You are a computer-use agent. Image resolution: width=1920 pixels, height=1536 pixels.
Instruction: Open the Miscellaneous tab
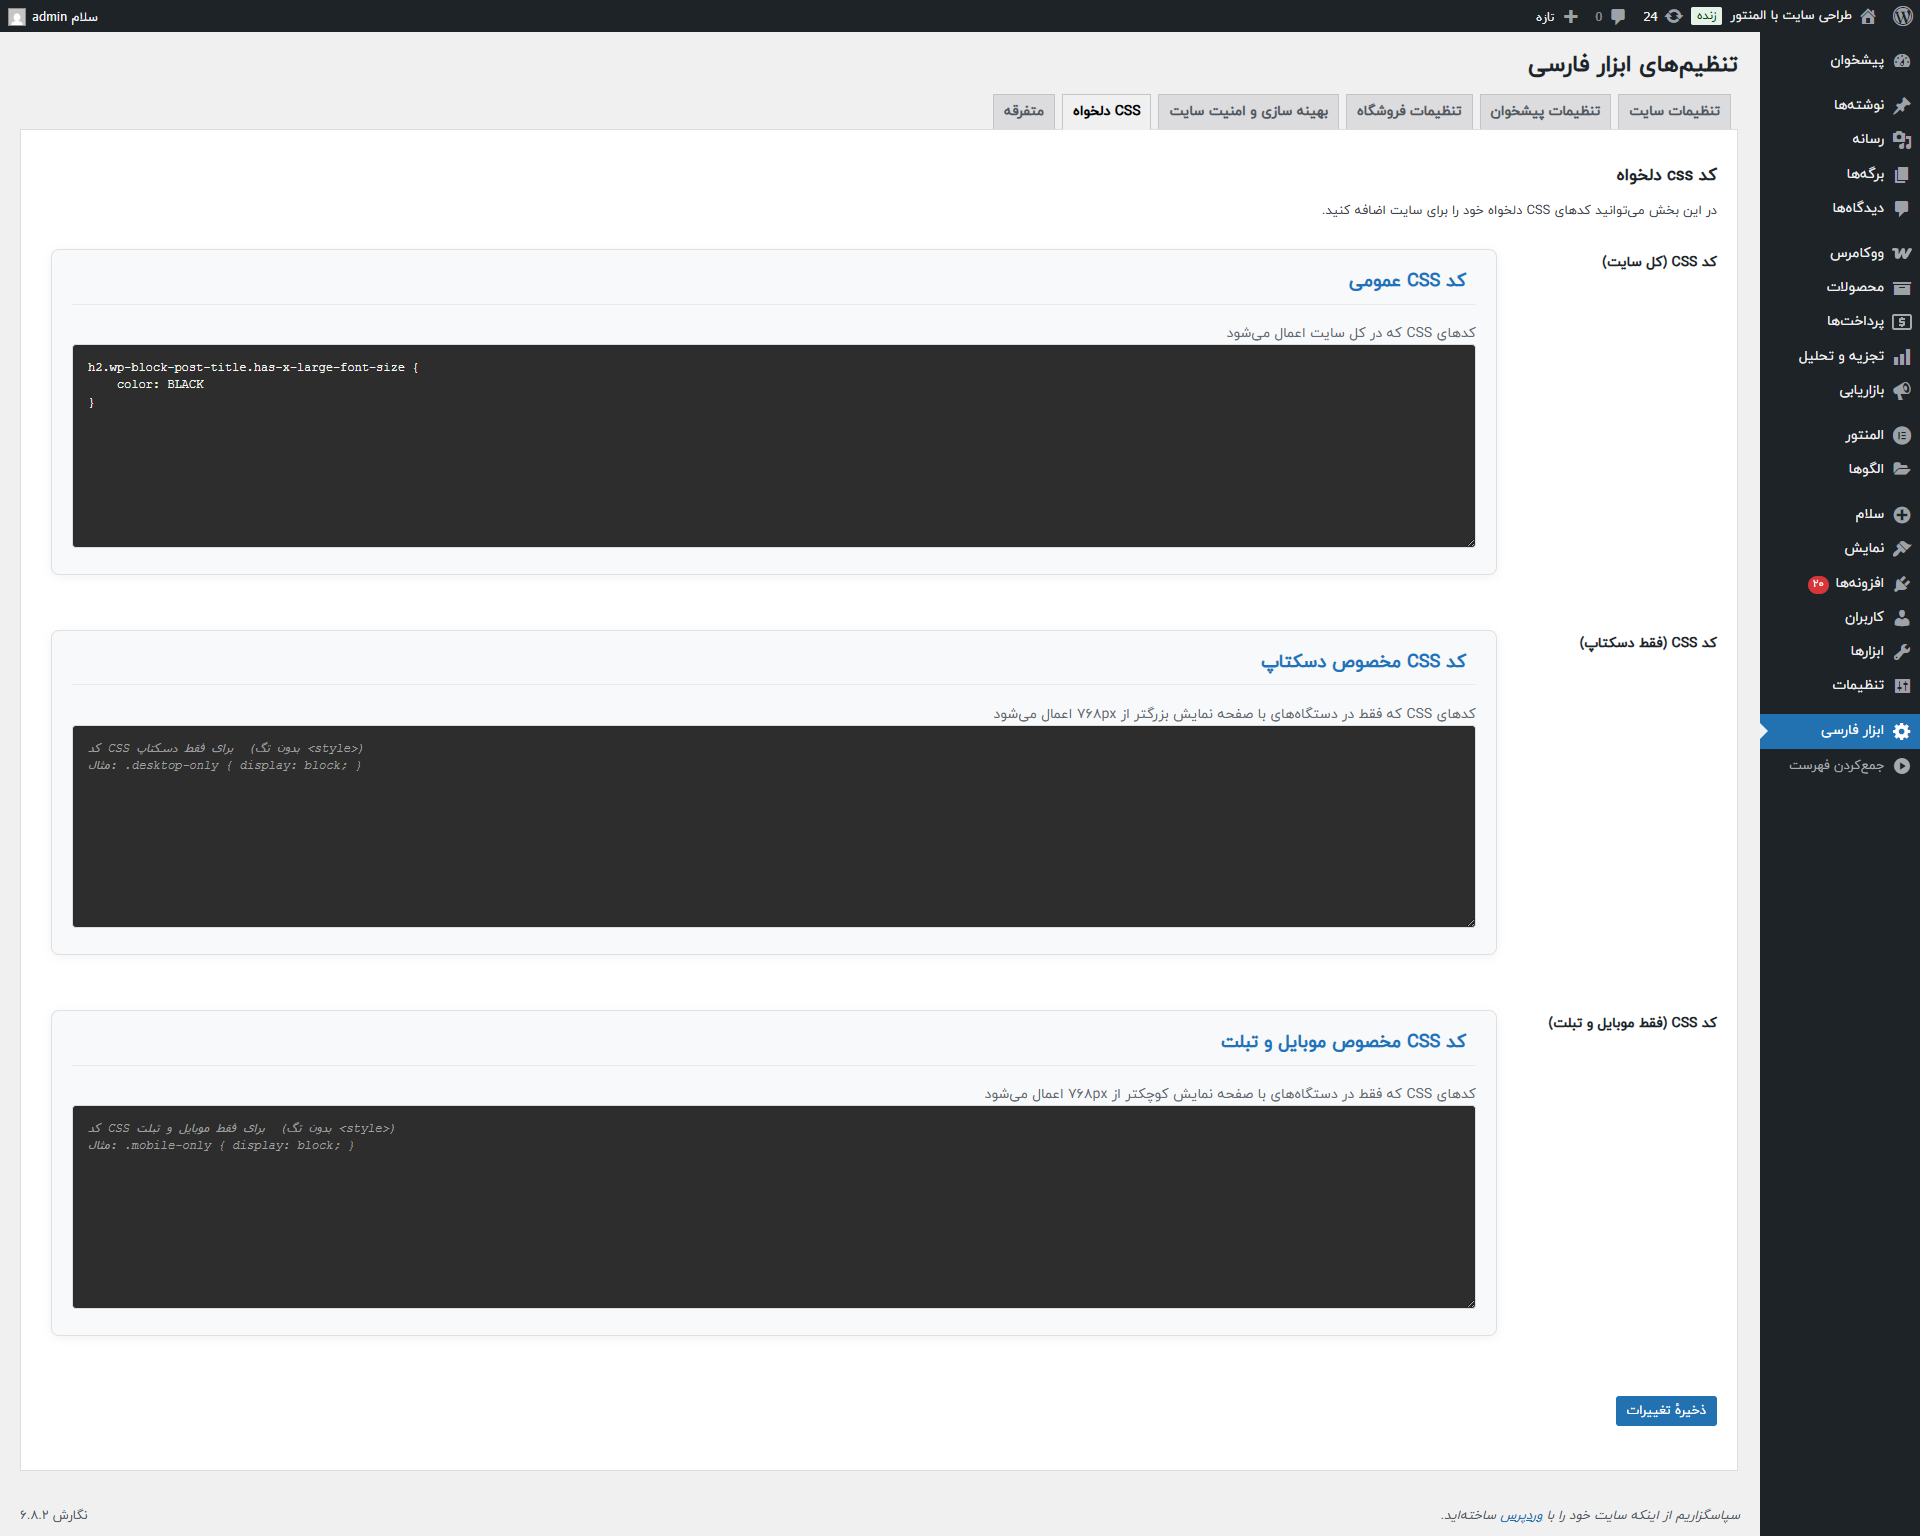(1023, 111)
